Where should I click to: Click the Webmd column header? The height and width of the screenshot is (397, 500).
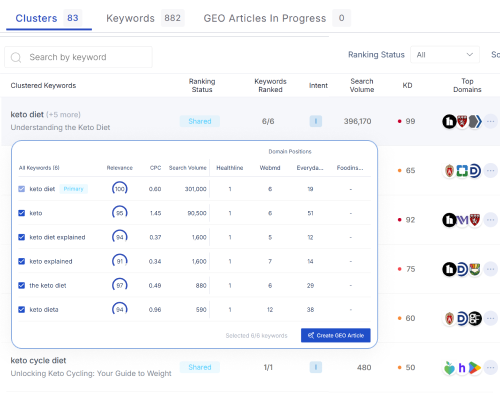[x=270, y=168]
